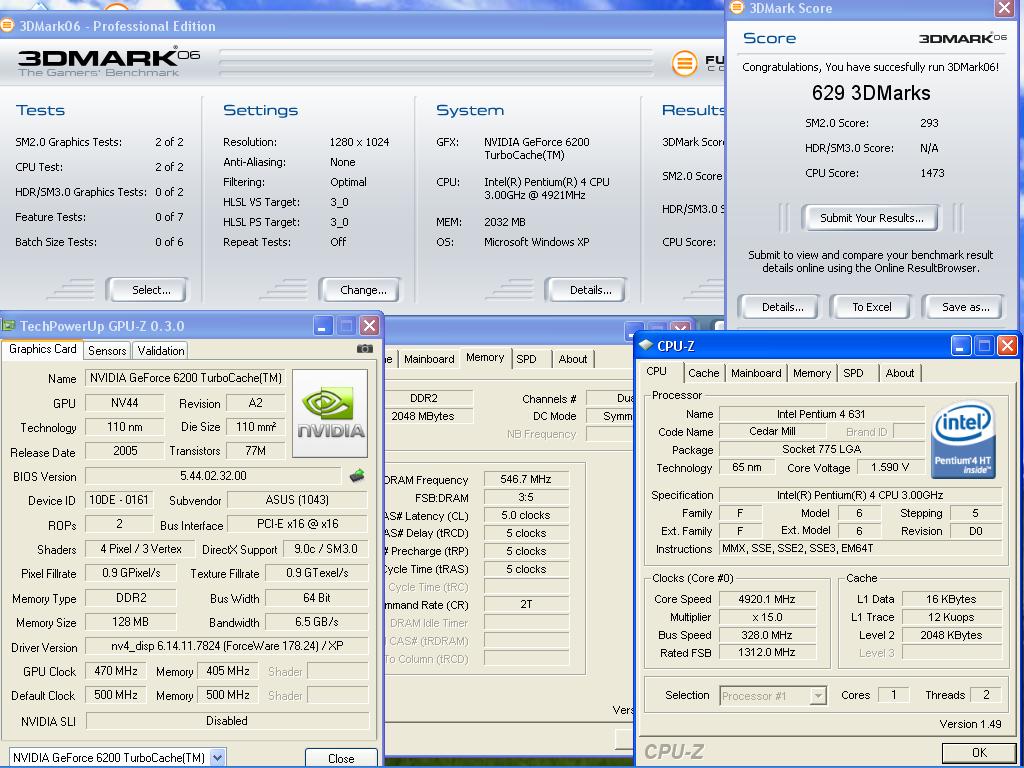The width and height of the screenshot is (1024, 768).
Task: Click the Bus Interface value PCI-E x16
Action: coord(297,524)
